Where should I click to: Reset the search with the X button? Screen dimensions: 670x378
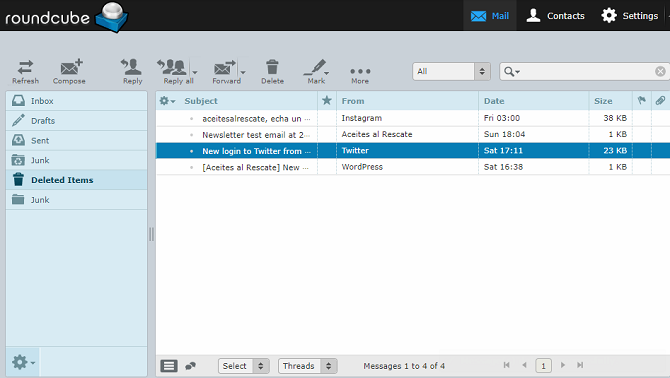pos(660,71)
